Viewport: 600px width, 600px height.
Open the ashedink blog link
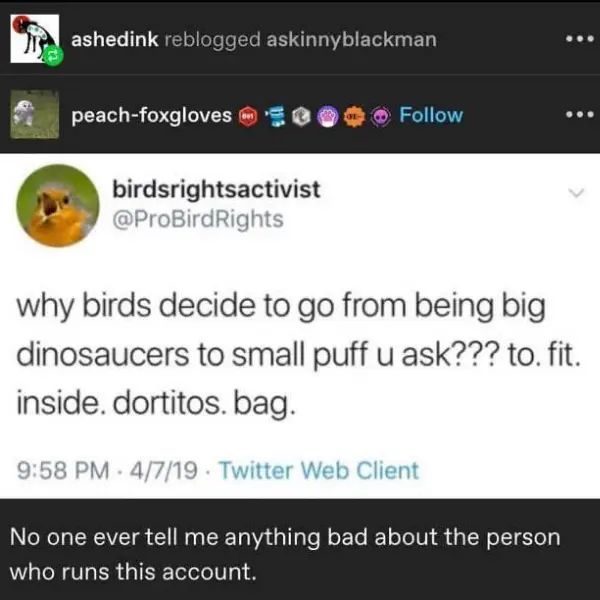(x=113, y=40)
